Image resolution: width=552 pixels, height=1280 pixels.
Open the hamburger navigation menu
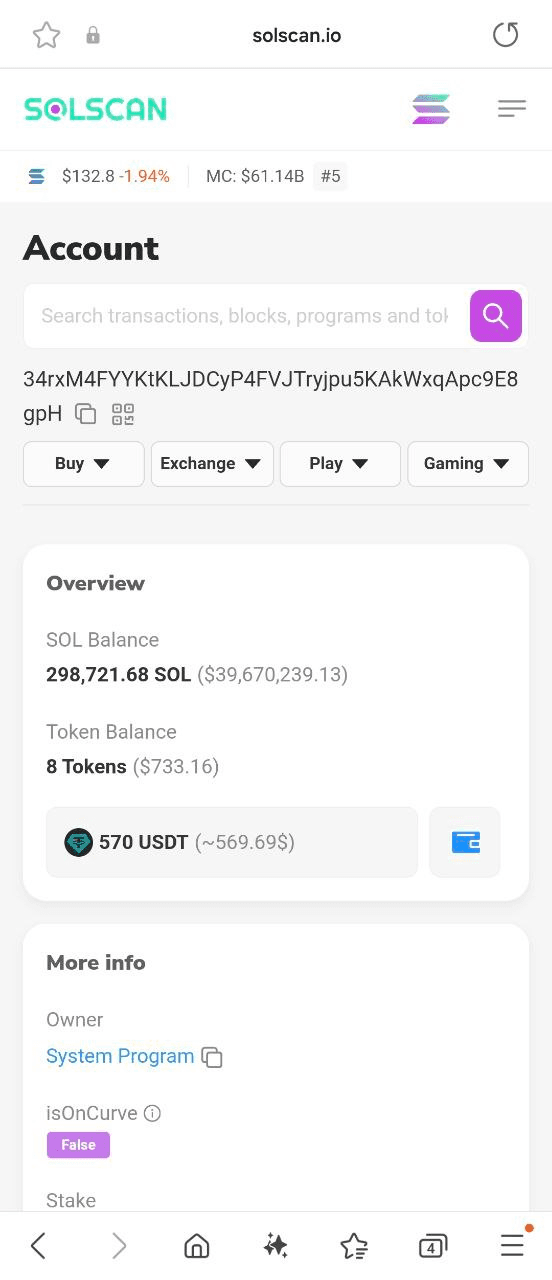pyautogui.click(x=512, y=109)
